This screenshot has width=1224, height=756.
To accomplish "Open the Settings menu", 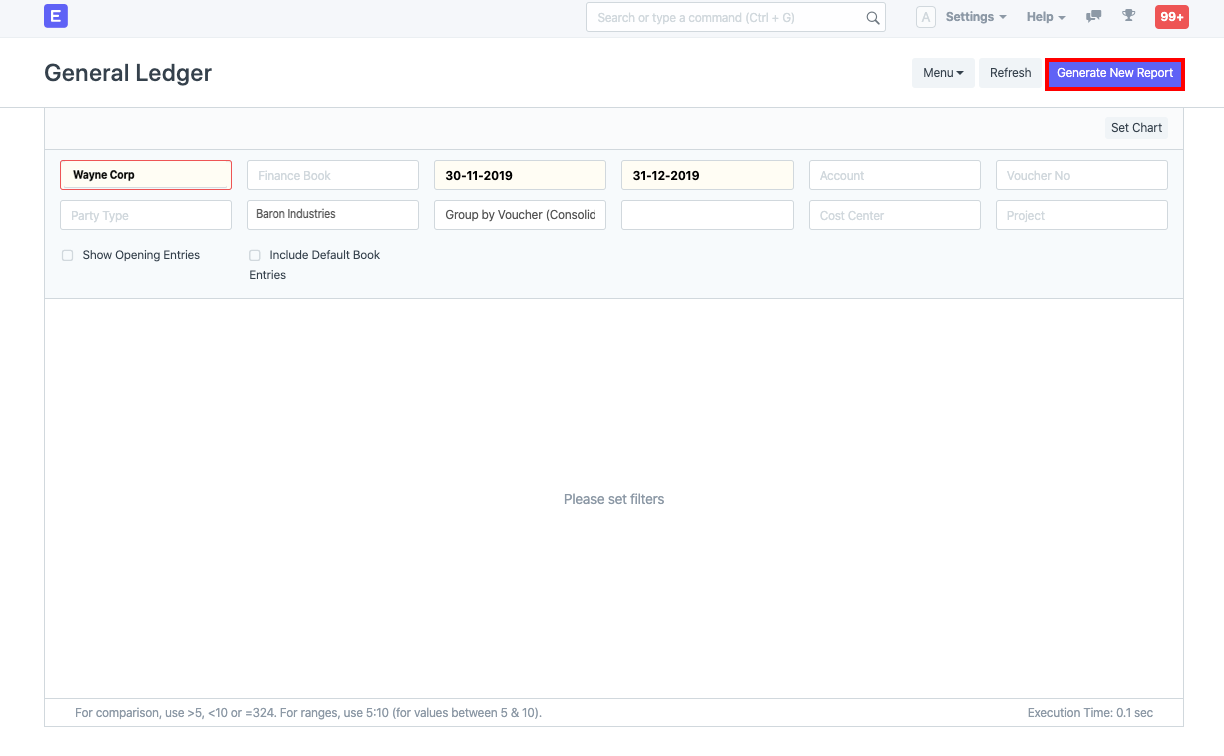I will (973, 16).
